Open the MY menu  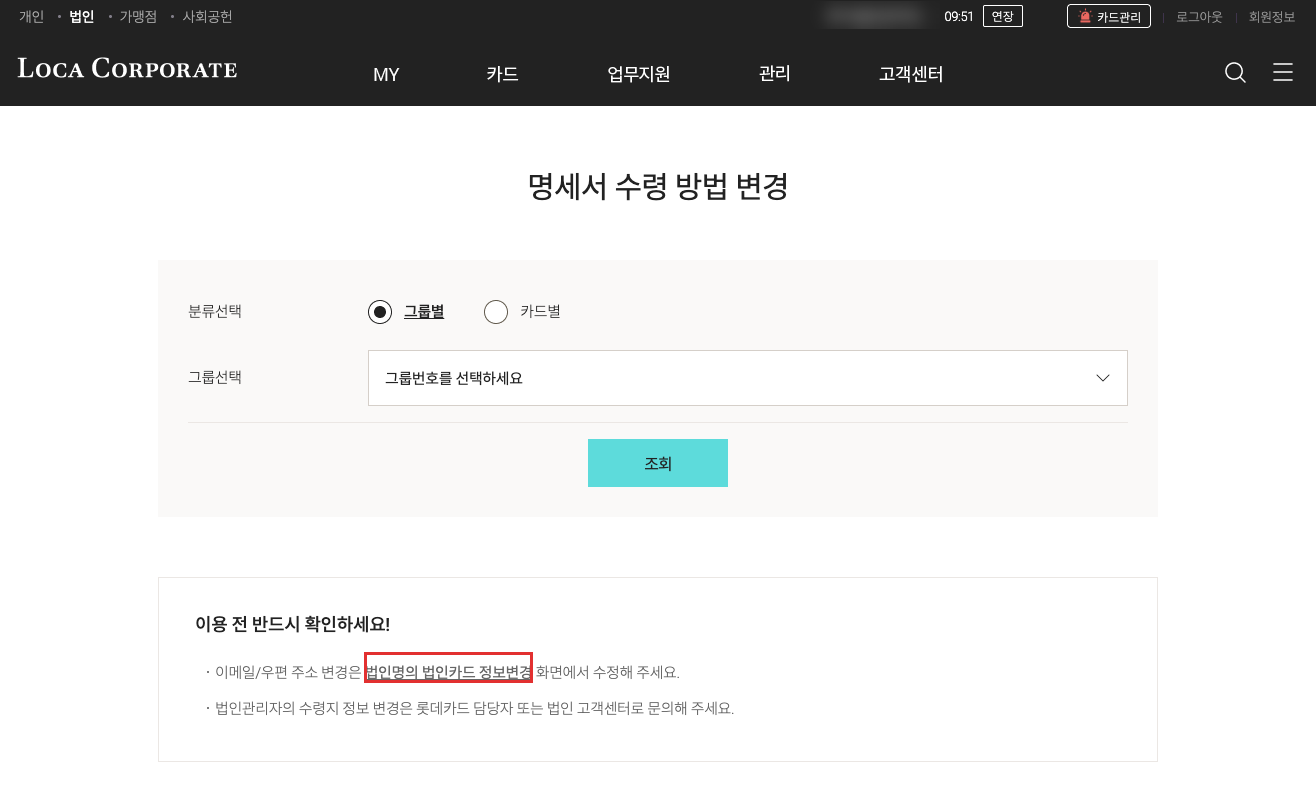[x=386, y=74]
